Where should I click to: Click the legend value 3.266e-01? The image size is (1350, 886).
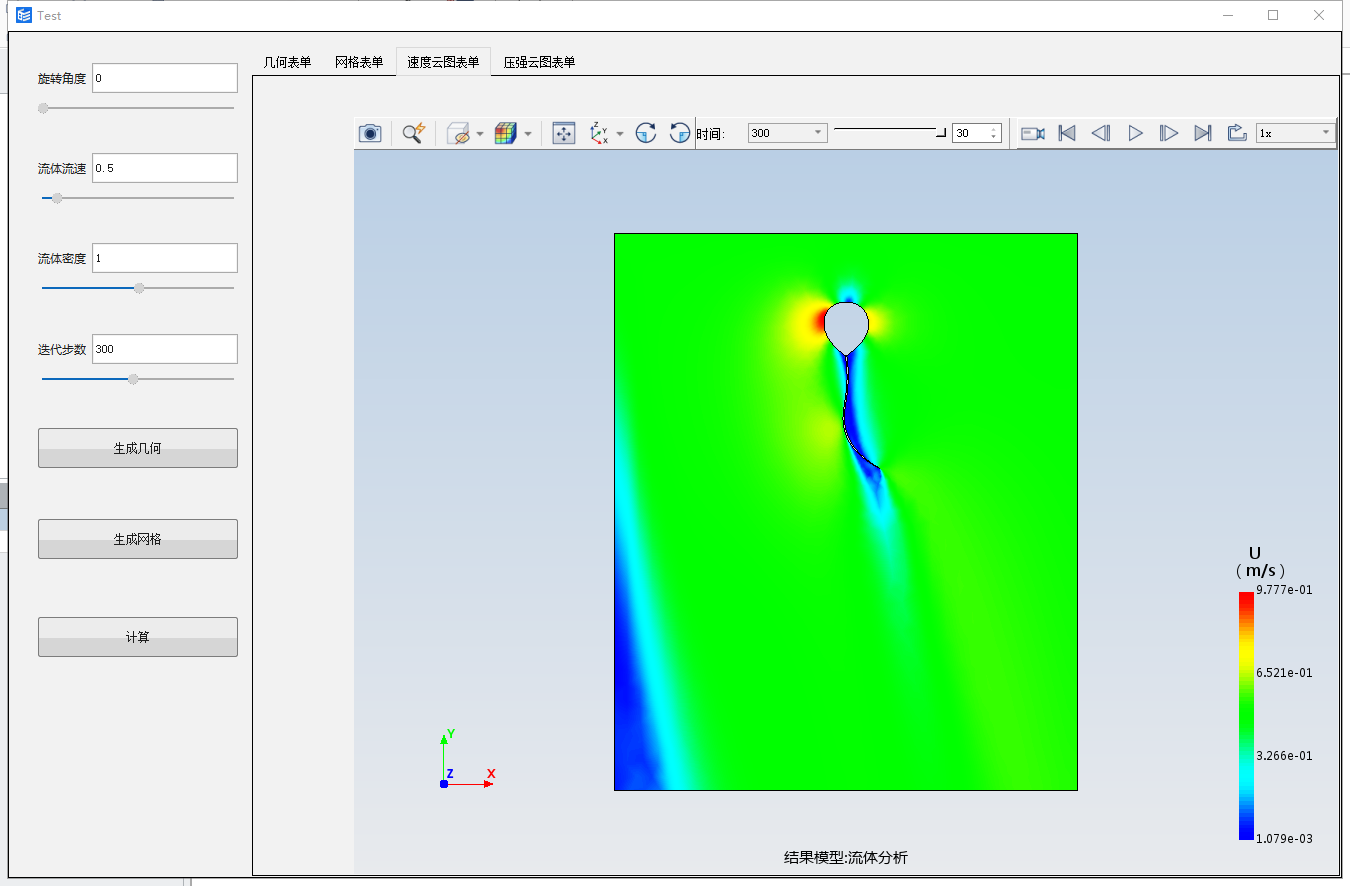pos(1284,756)
